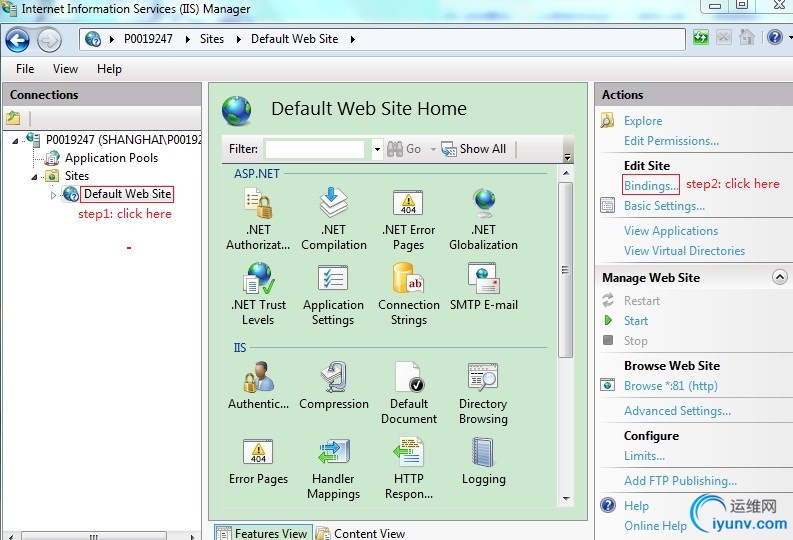Expand the Default Web Site node

pyautogui.click(x=53, y=195)
